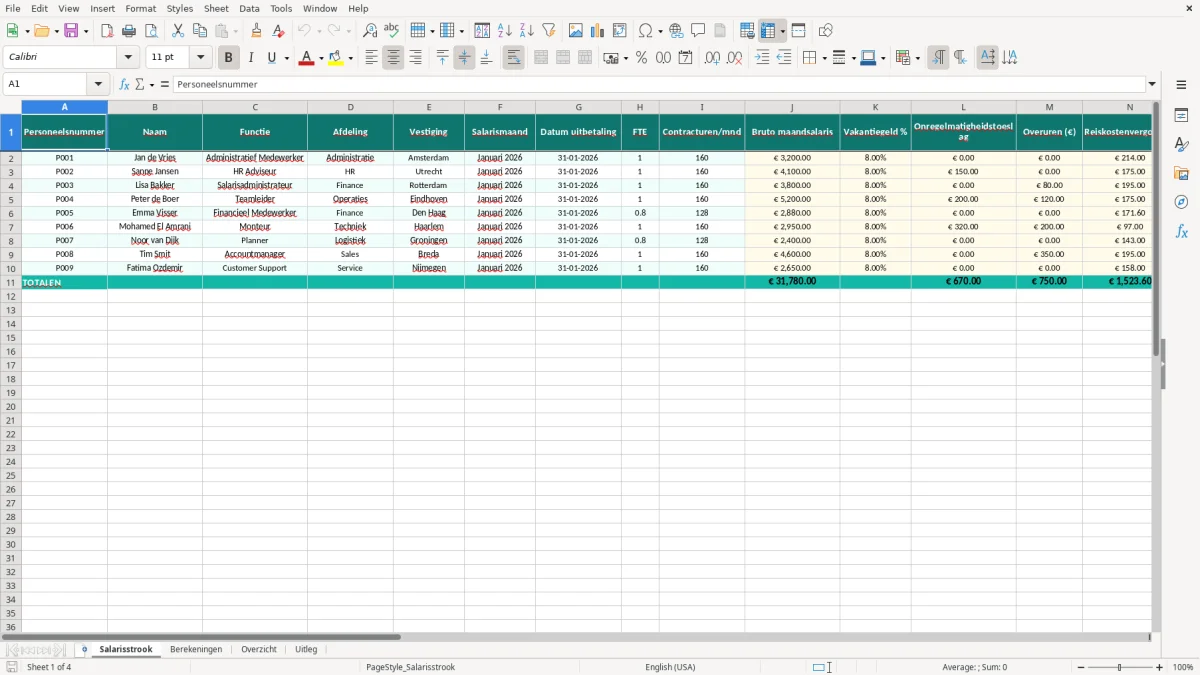Toggle Wrap Text button
Viewport: 1200px width, 675px height.
(x=514, y=58)
